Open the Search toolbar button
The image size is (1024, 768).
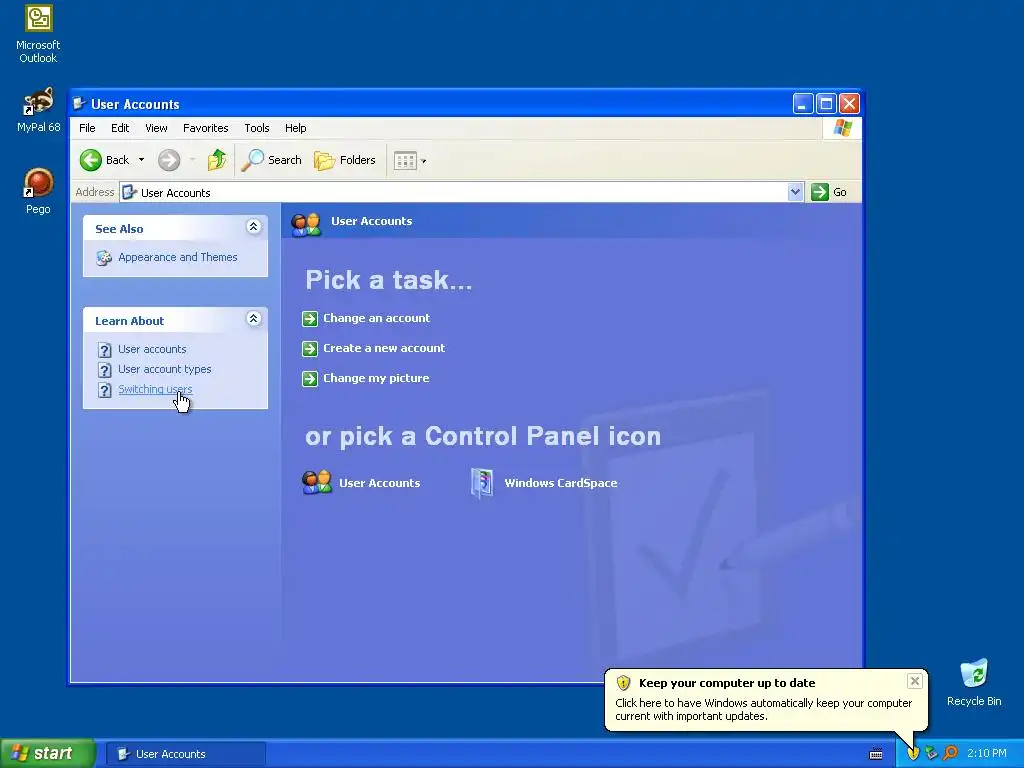coord(272,160)
